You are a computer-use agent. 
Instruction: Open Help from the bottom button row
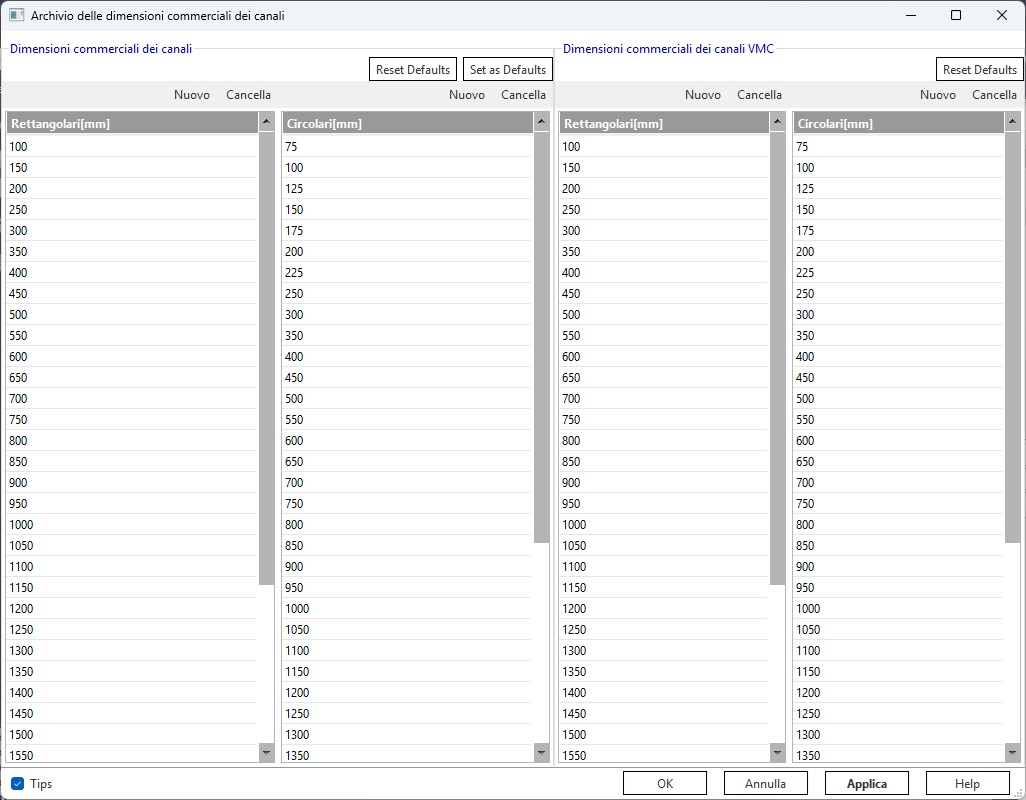[x=967, y=784]
